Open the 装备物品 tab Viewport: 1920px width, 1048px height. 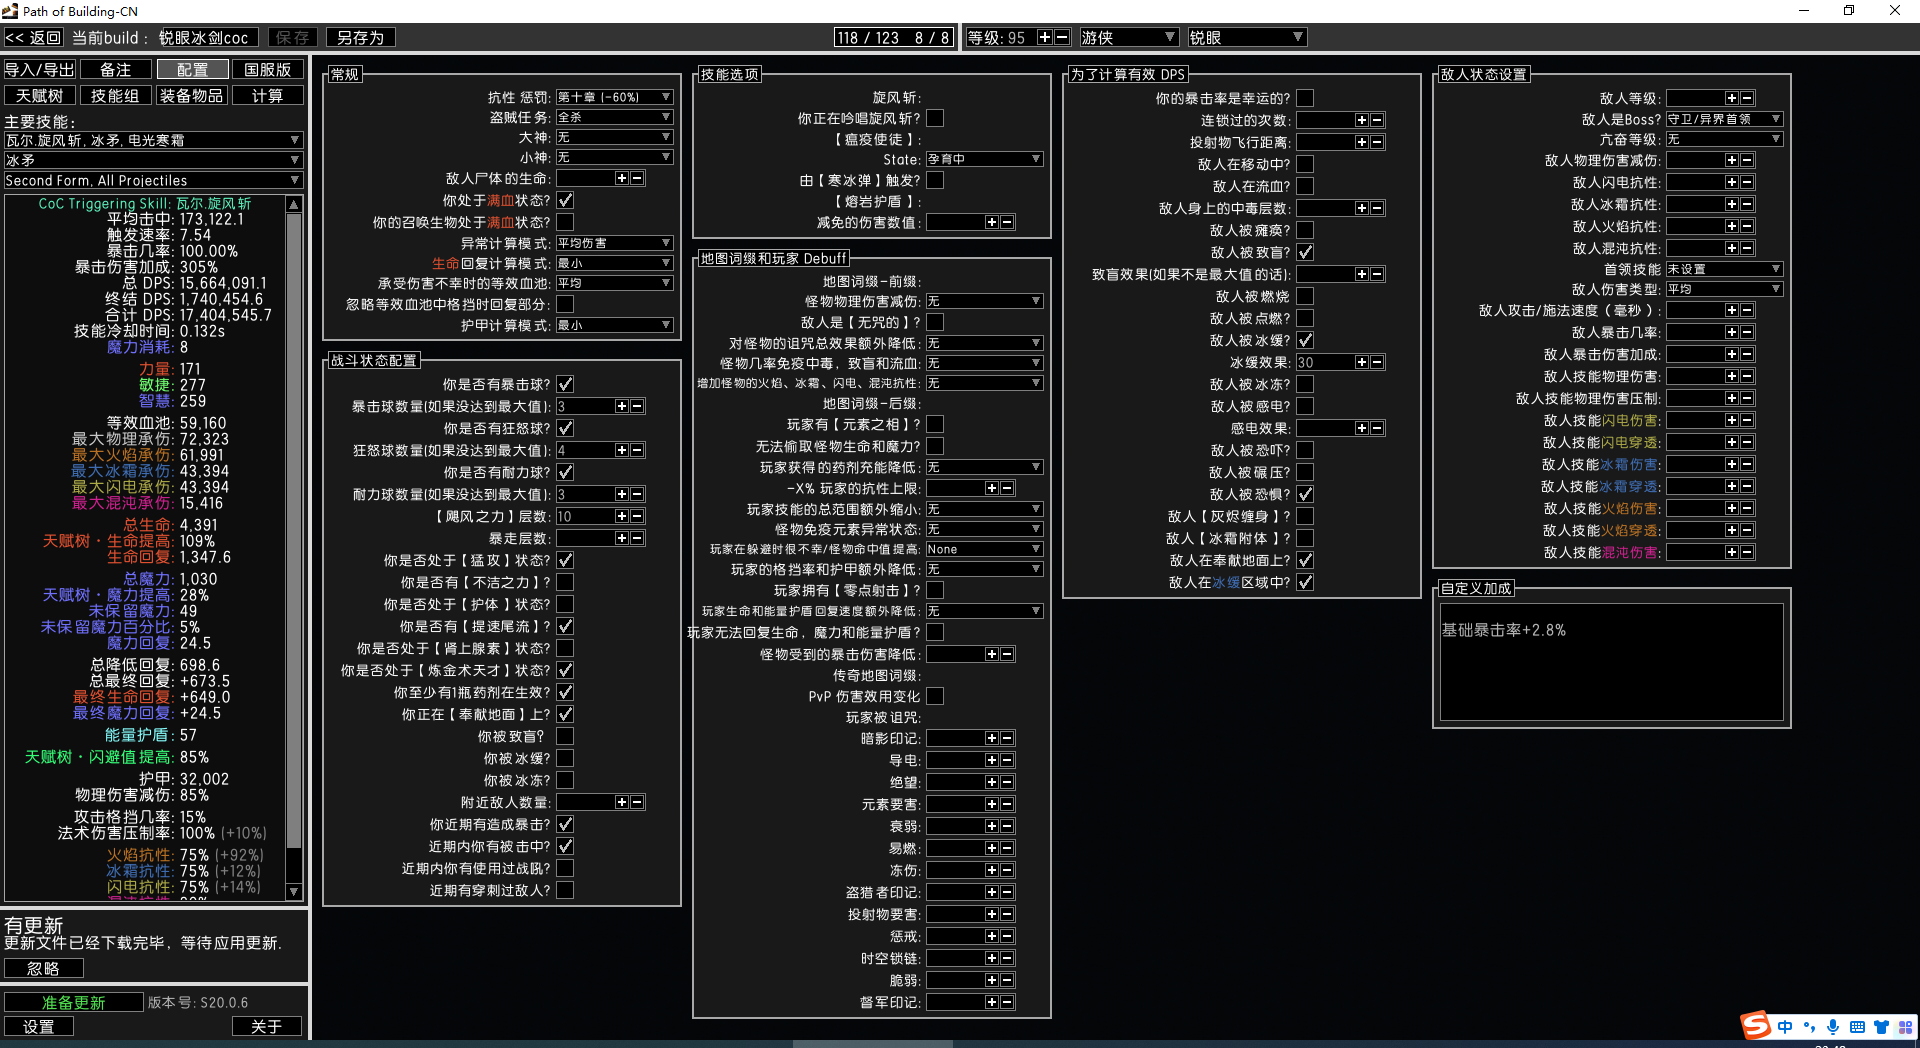pos(191,95)
